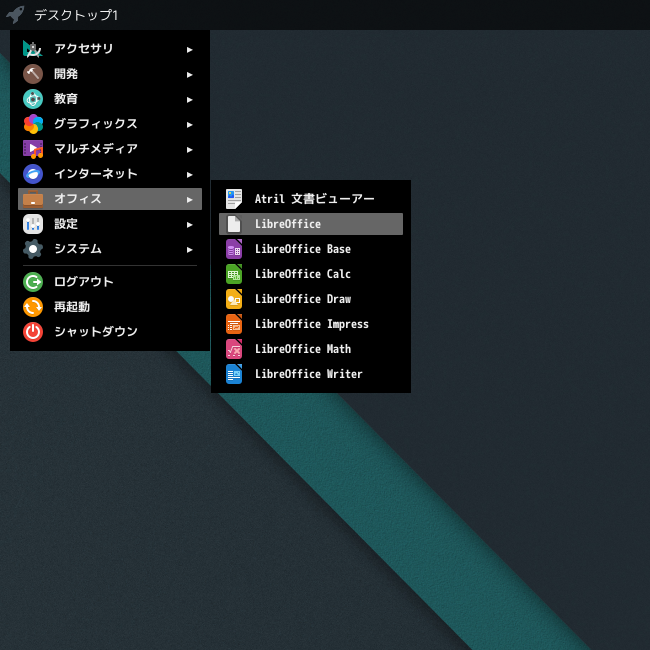Choose ログアウト to log out
The image size is (650, 650).
[x=110, y=282]
